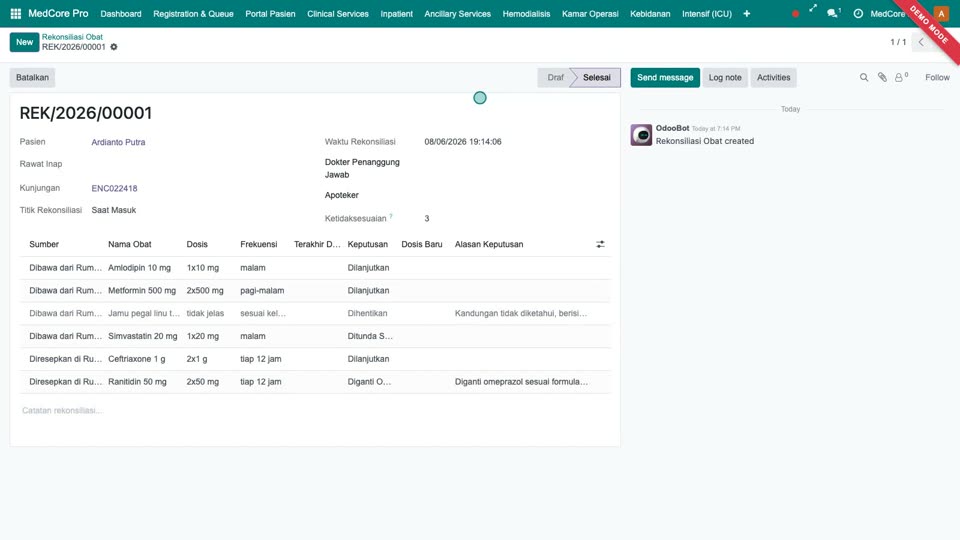Click the red recording dot icon
The image size is (960, 540).
(x=795, y=13)
